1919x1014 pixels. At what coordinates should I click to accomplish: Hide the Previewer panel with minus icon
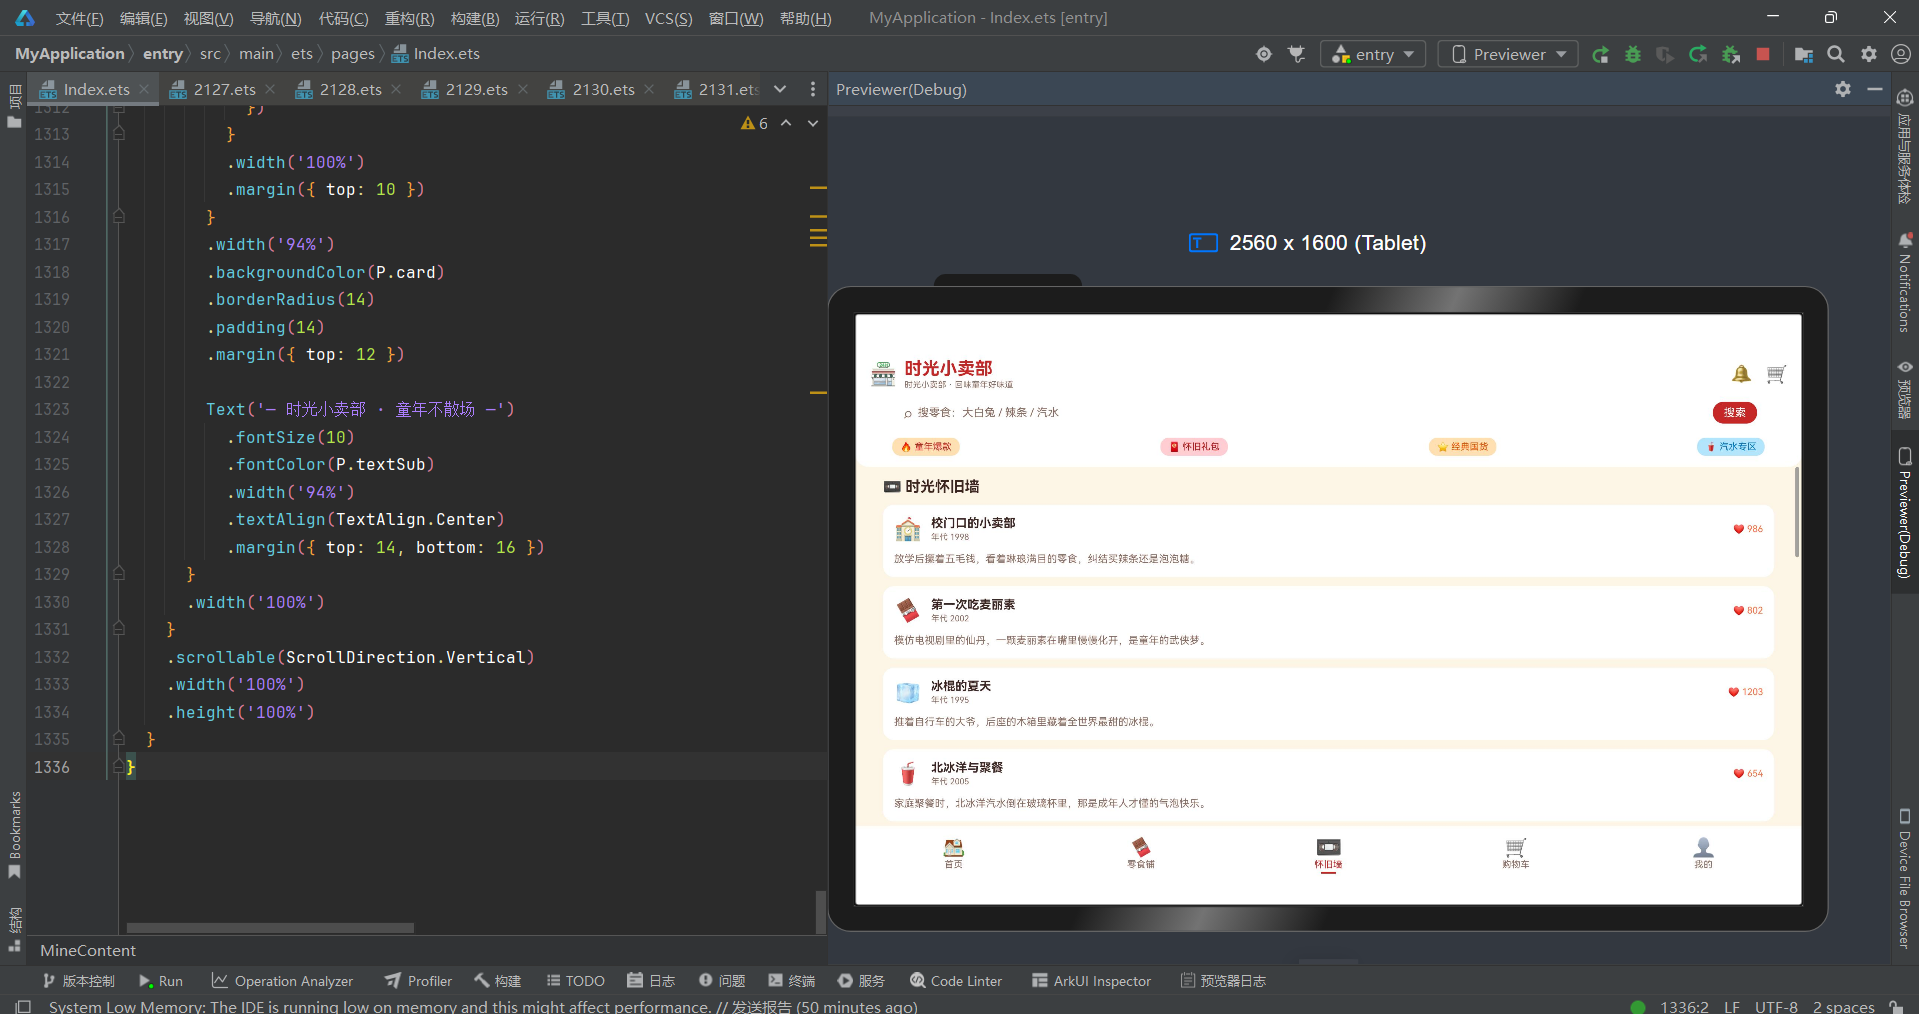coord(1875,89)
